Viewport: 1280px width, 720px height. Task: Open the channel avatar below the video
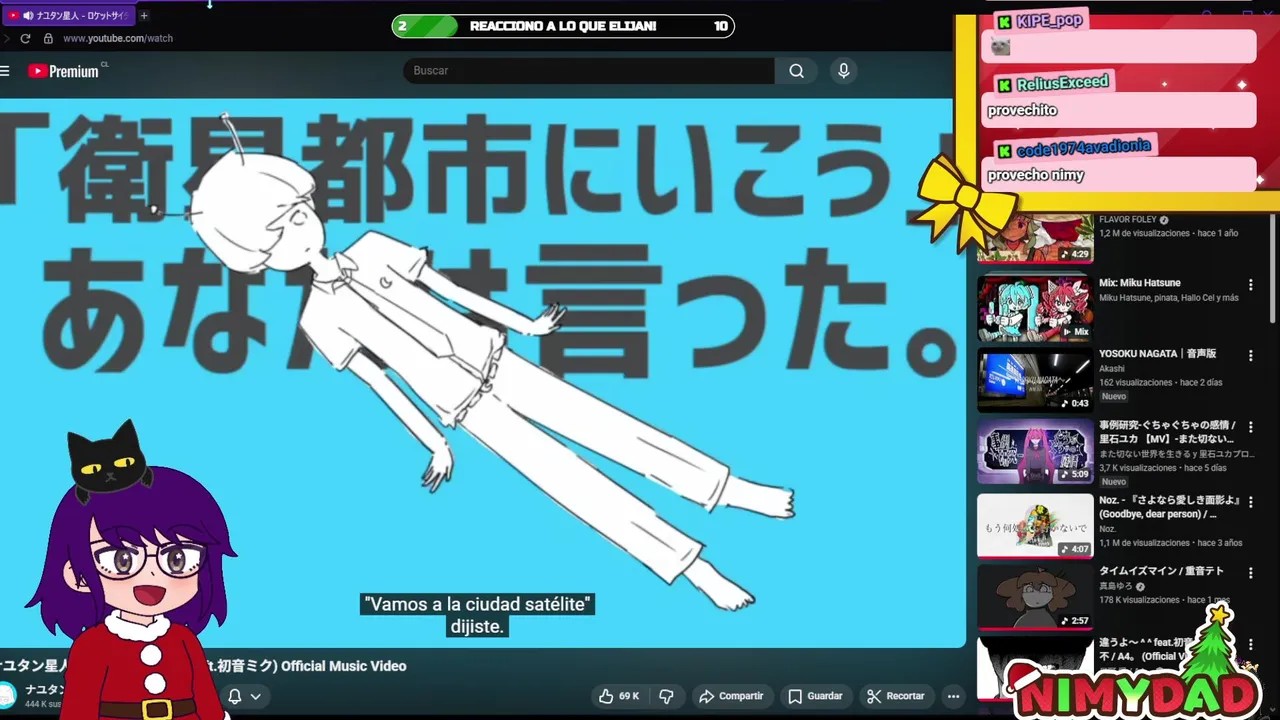[x=7, y=694]
